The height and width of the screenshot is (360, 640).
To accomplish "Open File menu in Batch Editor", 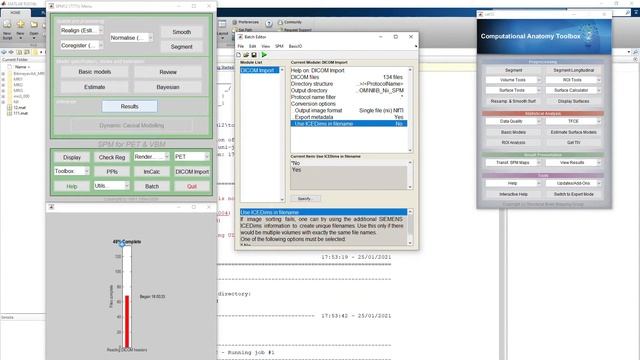I will pyautogui.click(x=241, y=46).
